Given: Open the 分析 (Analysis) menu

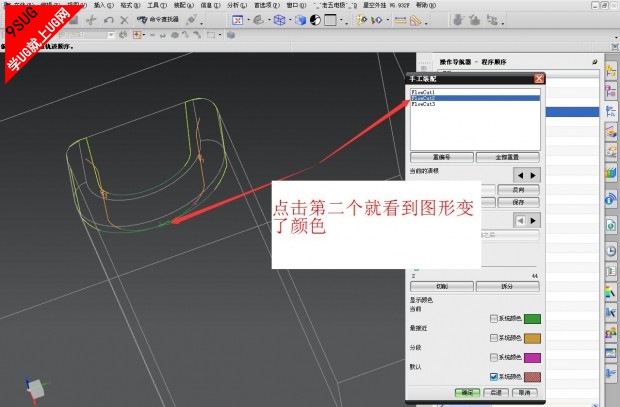Looking at the screenshot, I should coord(237,6).
